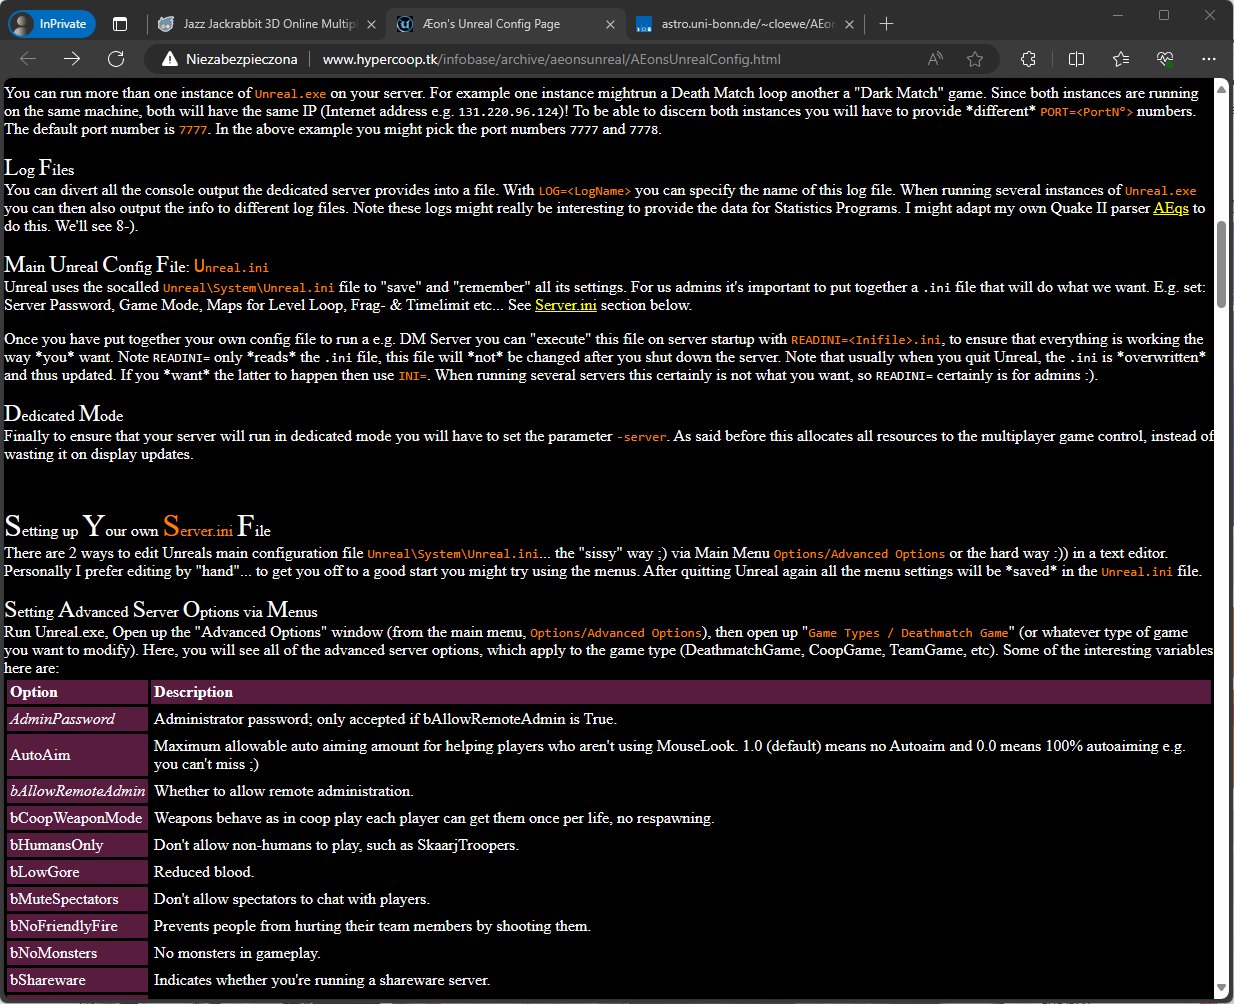The image size is (1234, 1004).
Task: Add this page to favorites
Action: [x=975, y=59]
